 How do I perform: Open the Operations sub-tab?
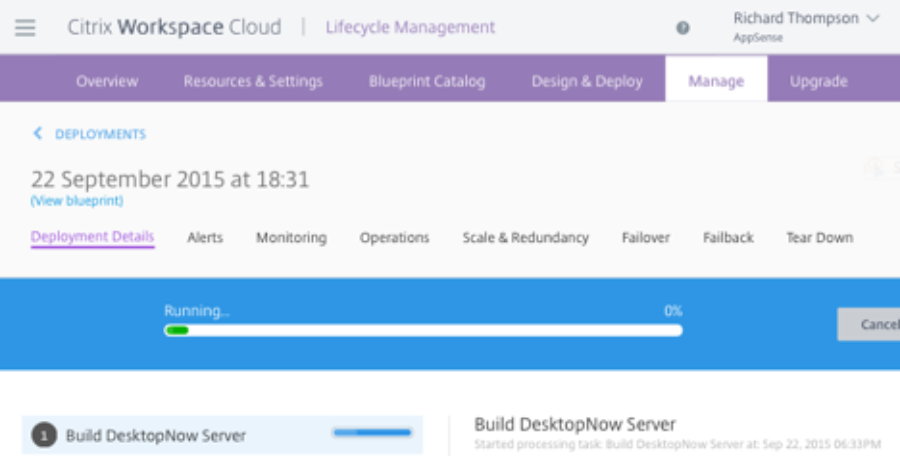point(394,238)
